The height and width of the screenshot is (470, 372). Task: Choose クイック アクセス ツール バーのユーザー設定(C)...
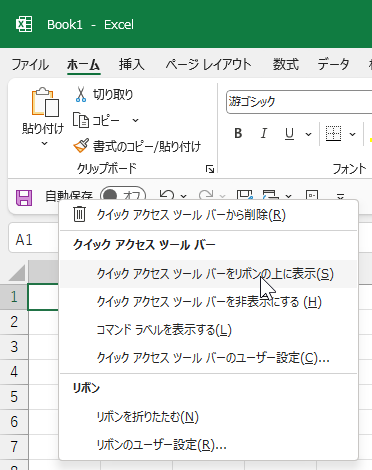208,358
